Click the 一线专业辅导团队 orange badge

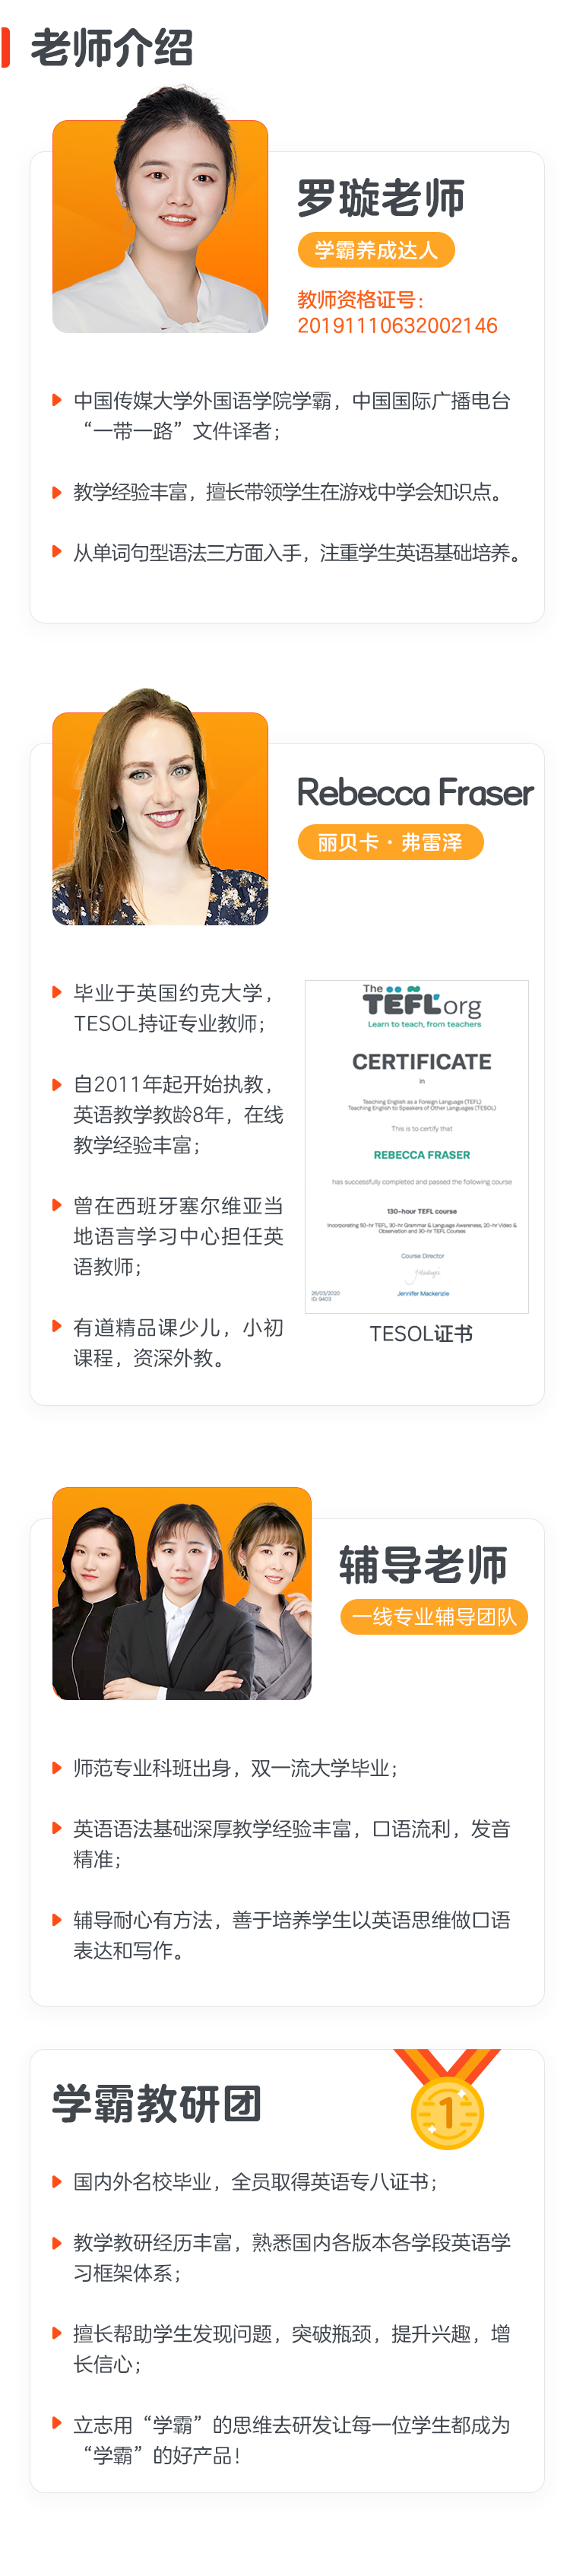tap(434, 1616)
